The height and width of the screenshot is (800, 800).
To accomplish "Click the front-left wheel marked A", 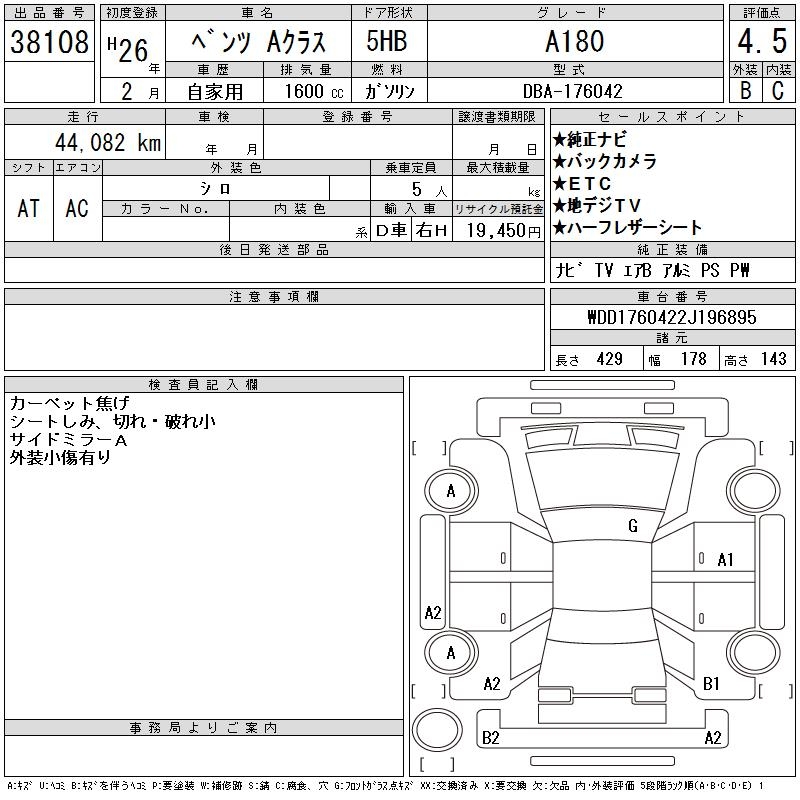I will point(451,491).
